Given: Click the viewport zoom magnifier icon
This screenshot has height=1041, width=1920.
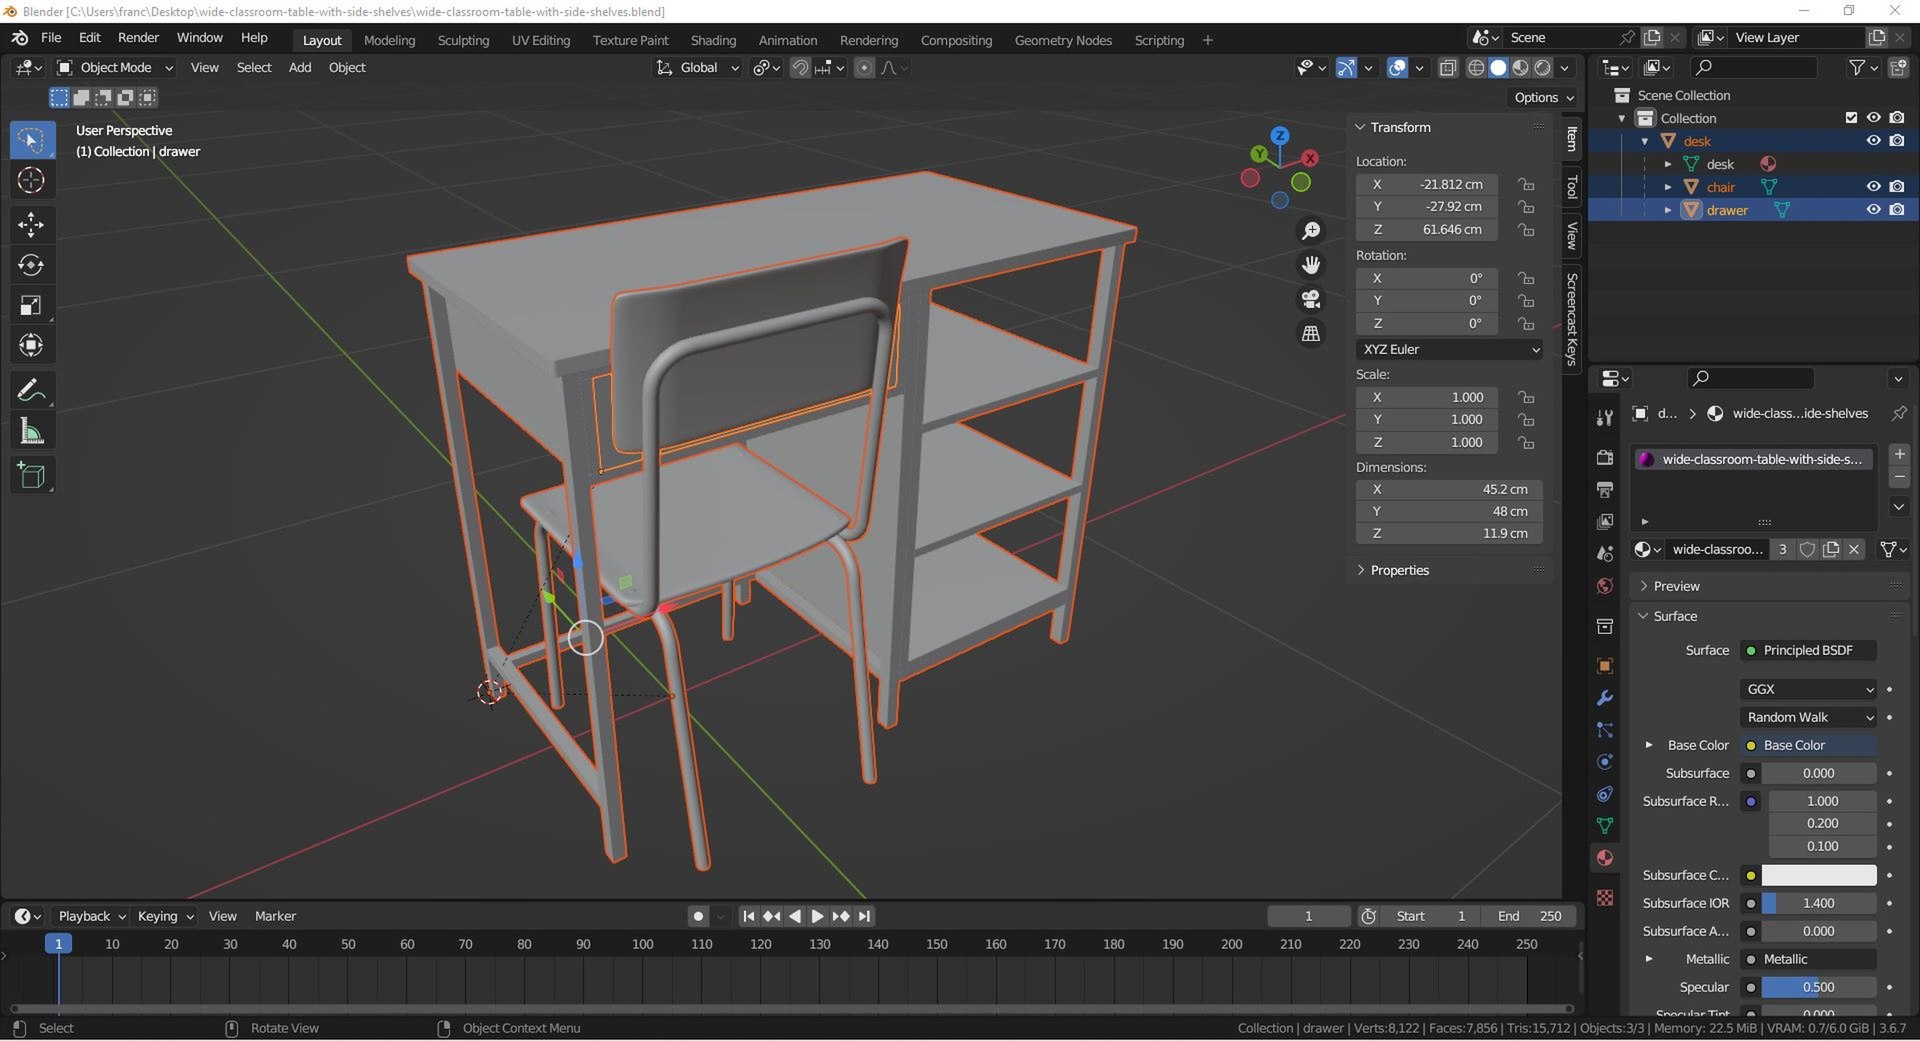Looking at the screenshot, I should click(1310, 231).
